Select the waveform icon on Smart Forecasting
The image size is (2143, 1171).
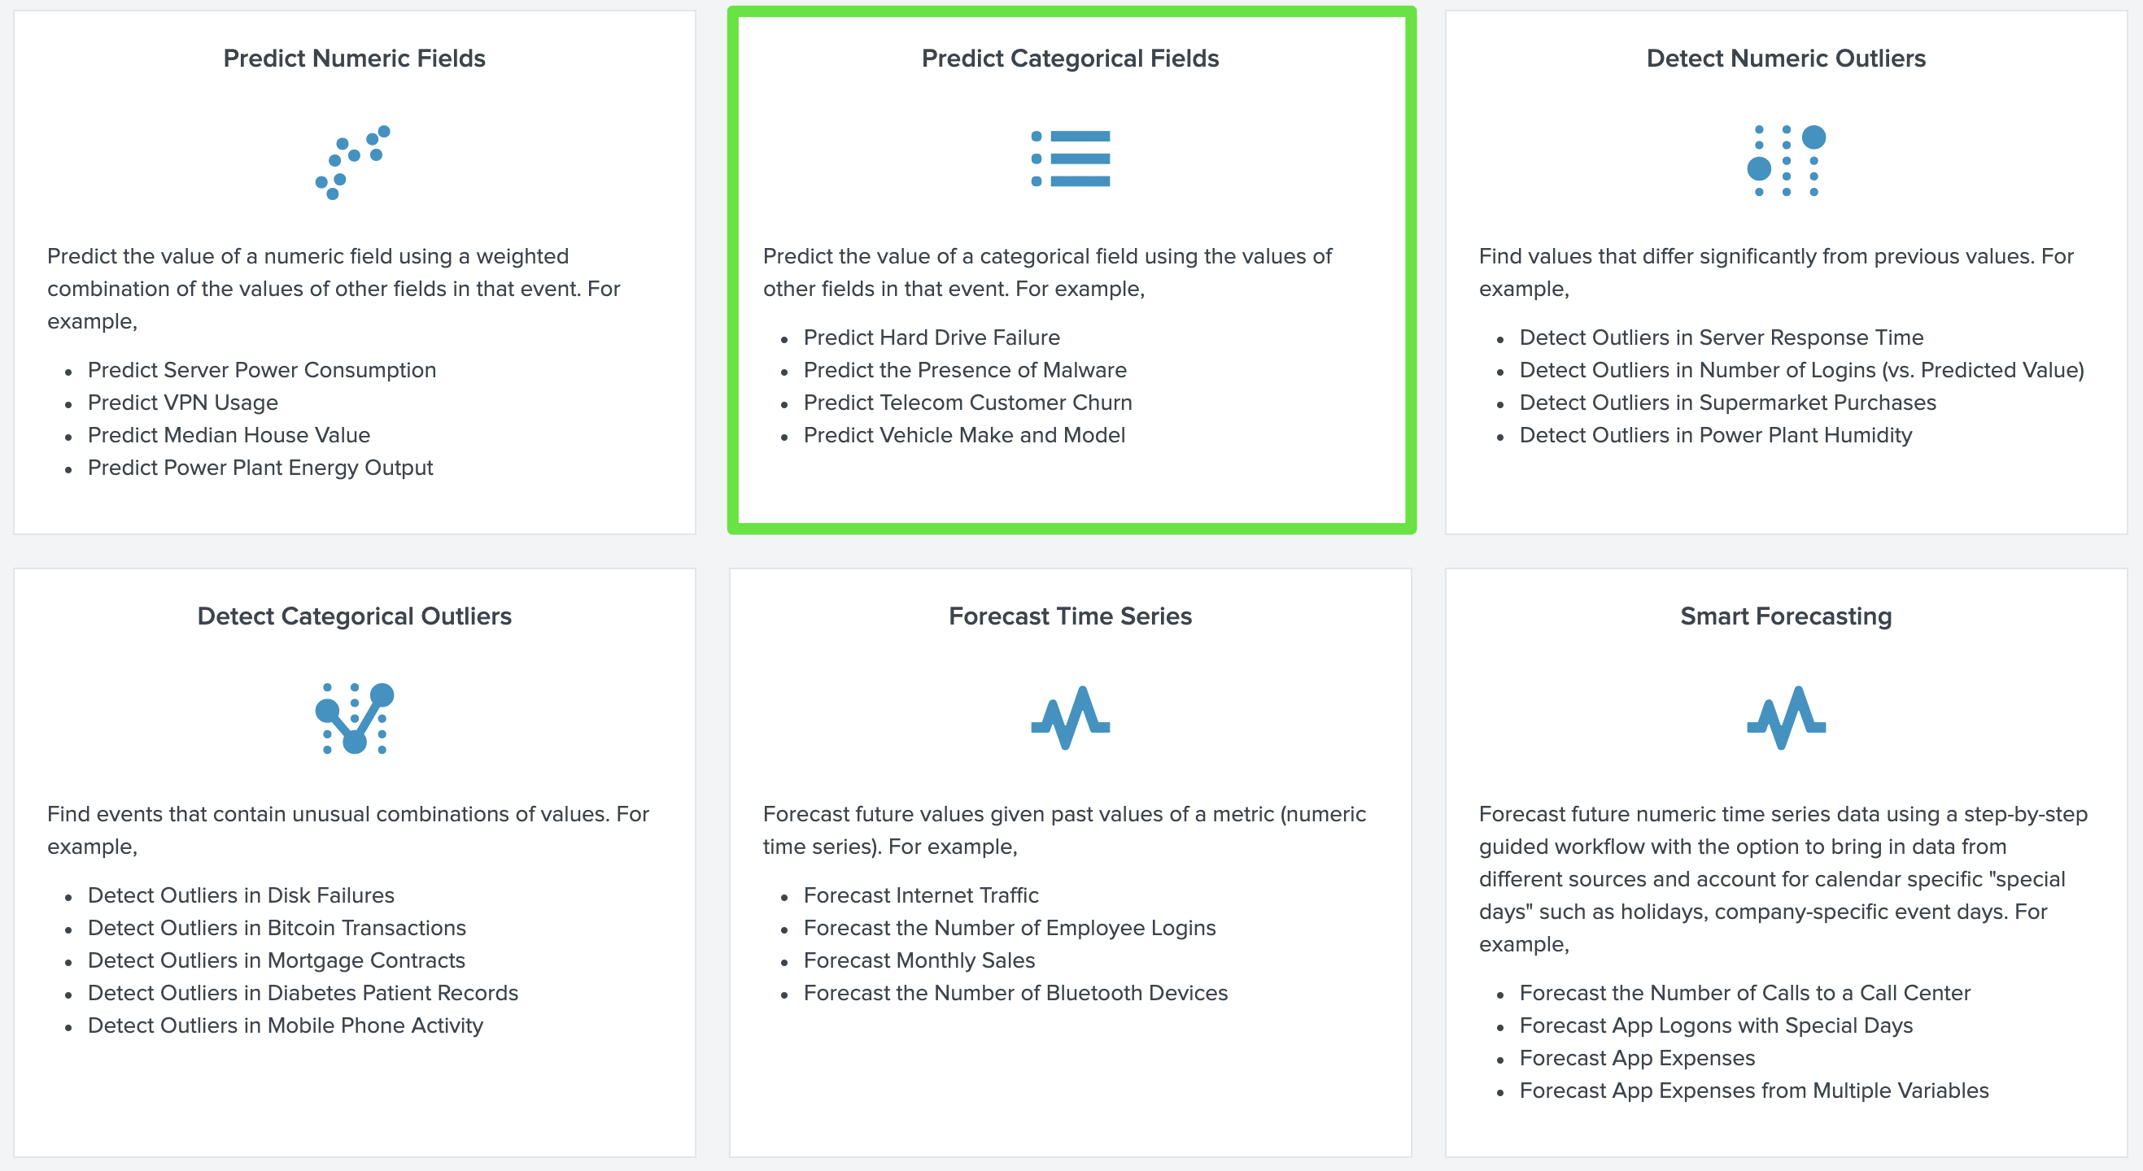[x=1786, y=716]
